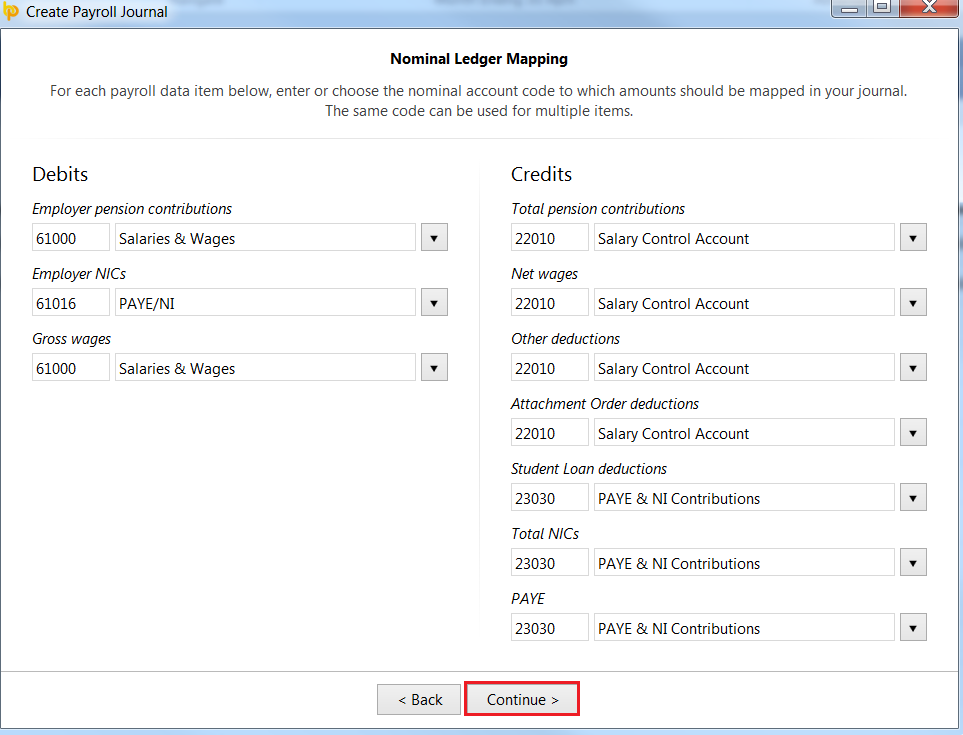963x735 pixels.
Task: Go back with the Back button
Action: pyautogui.click(x=419, y=699)
